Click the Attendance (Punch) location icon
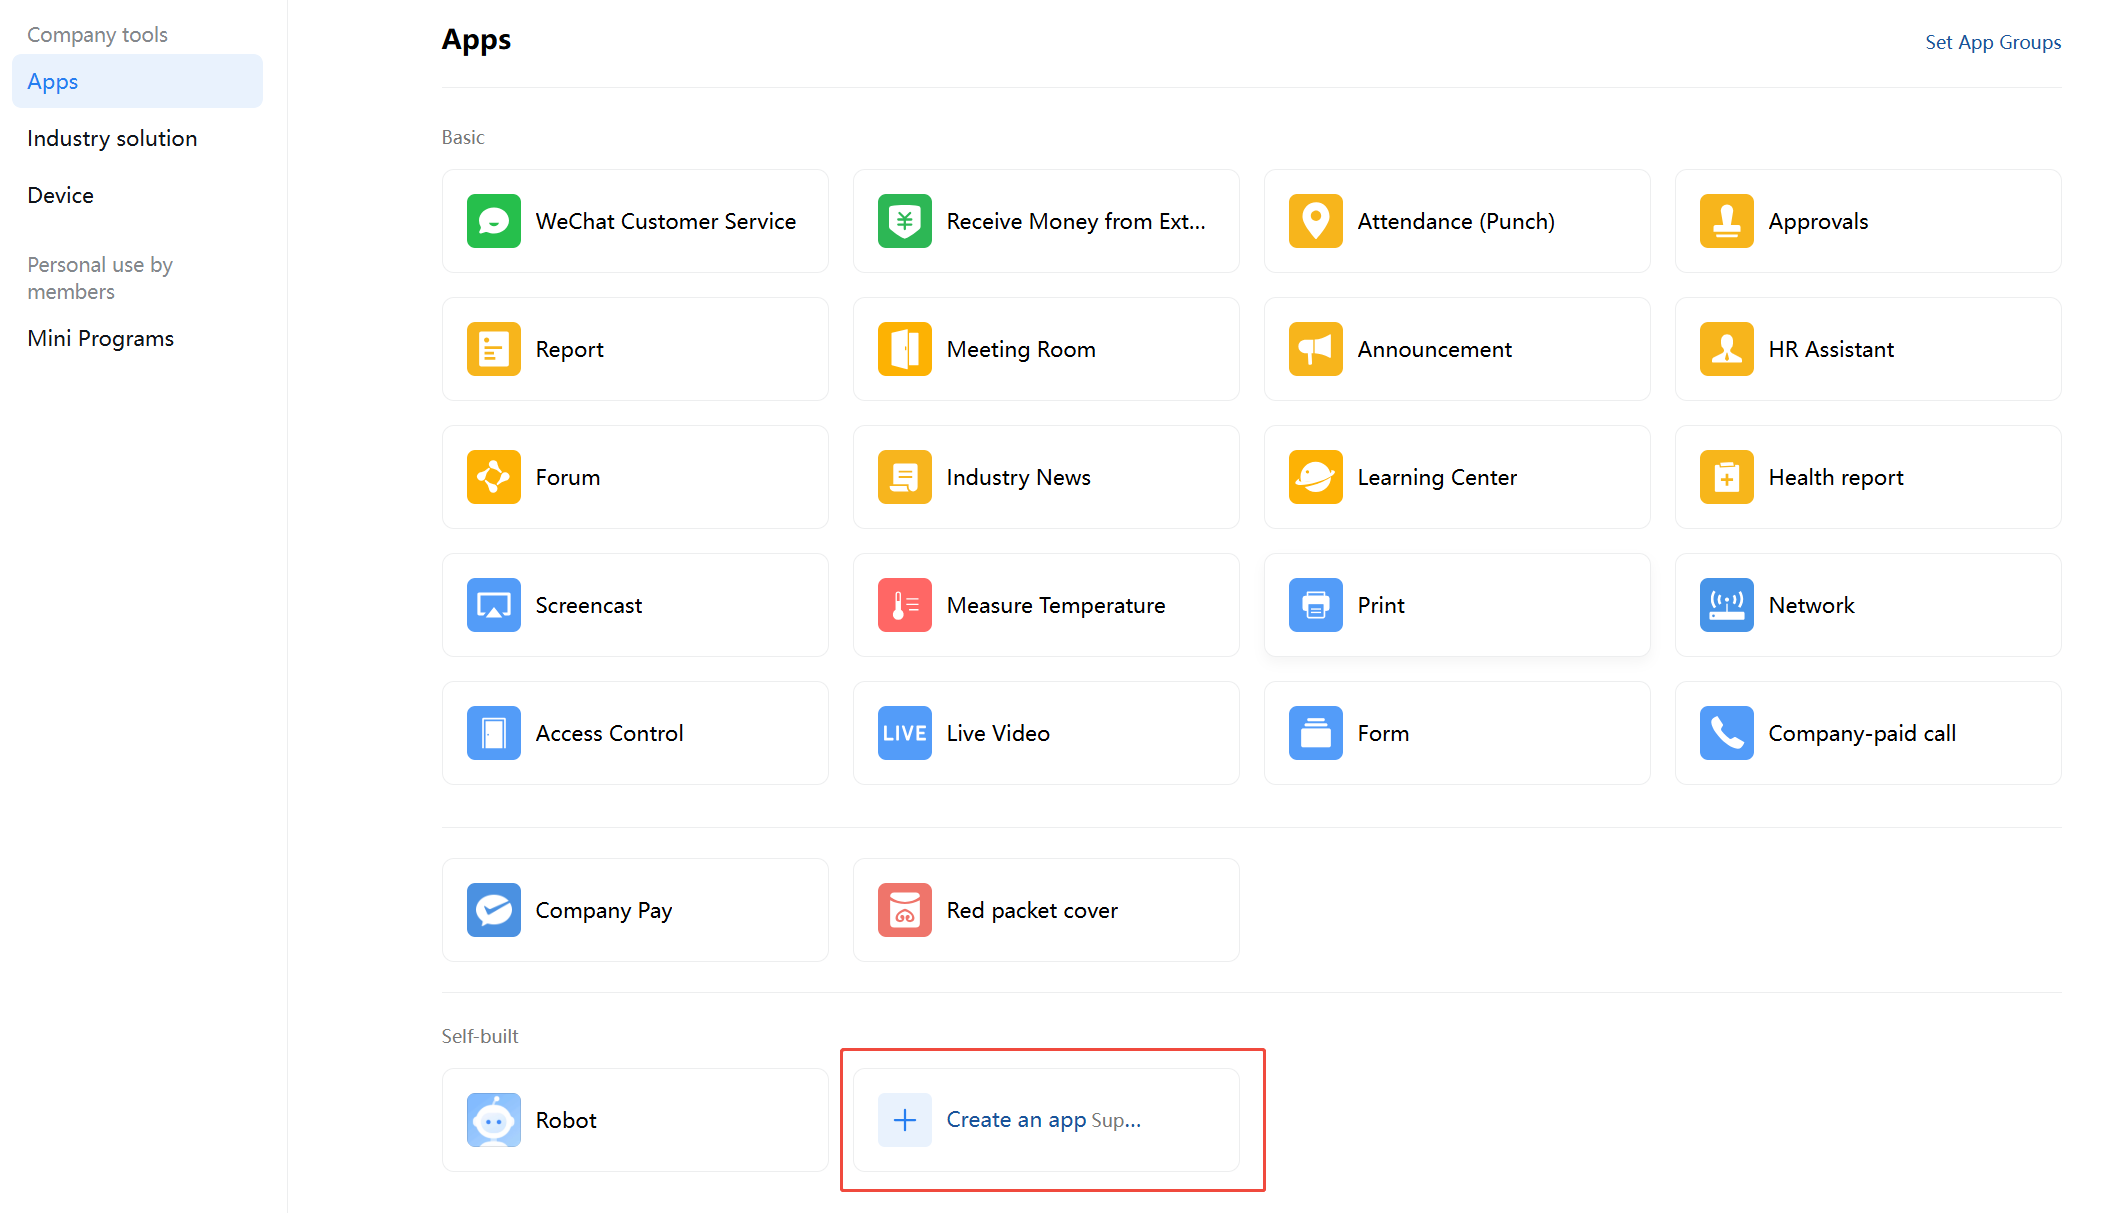 pos(1315,221)
